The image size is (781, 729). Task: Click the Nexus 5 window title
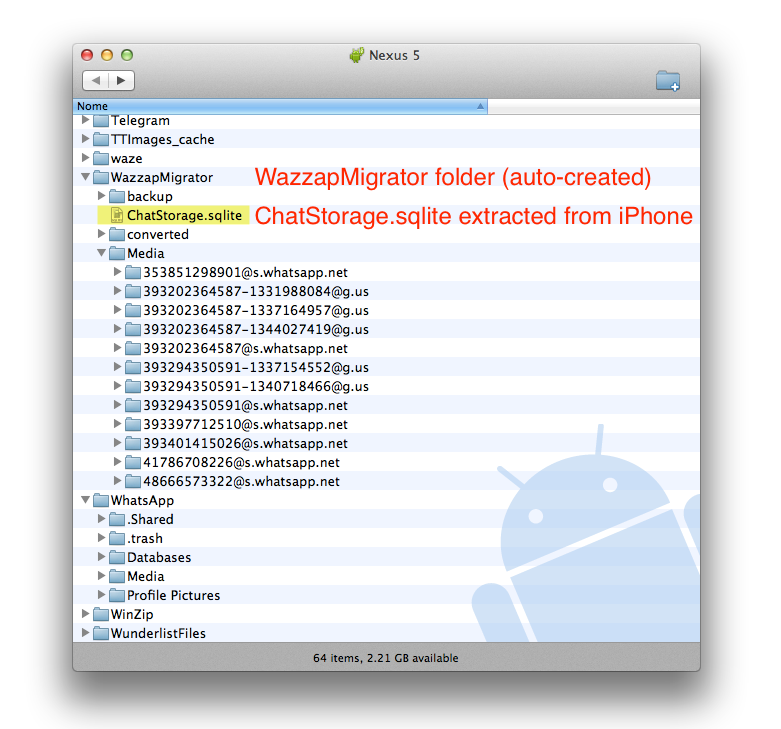click(394, 55)
